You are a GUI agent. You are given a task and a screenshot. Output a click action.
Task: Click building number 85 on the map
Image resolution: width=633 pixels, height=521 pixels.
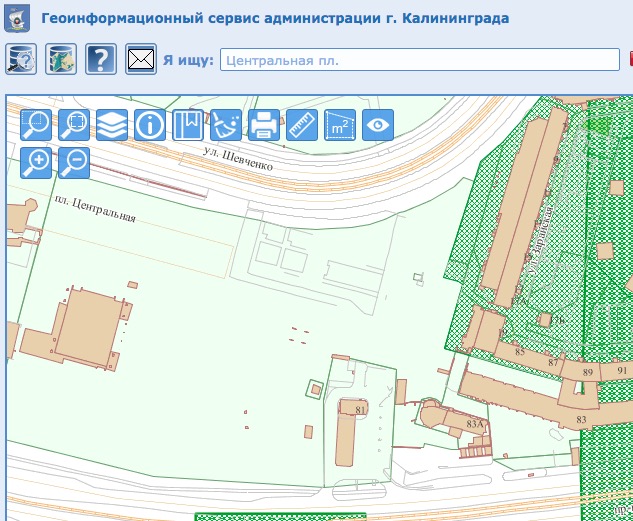tap(520, 352)
